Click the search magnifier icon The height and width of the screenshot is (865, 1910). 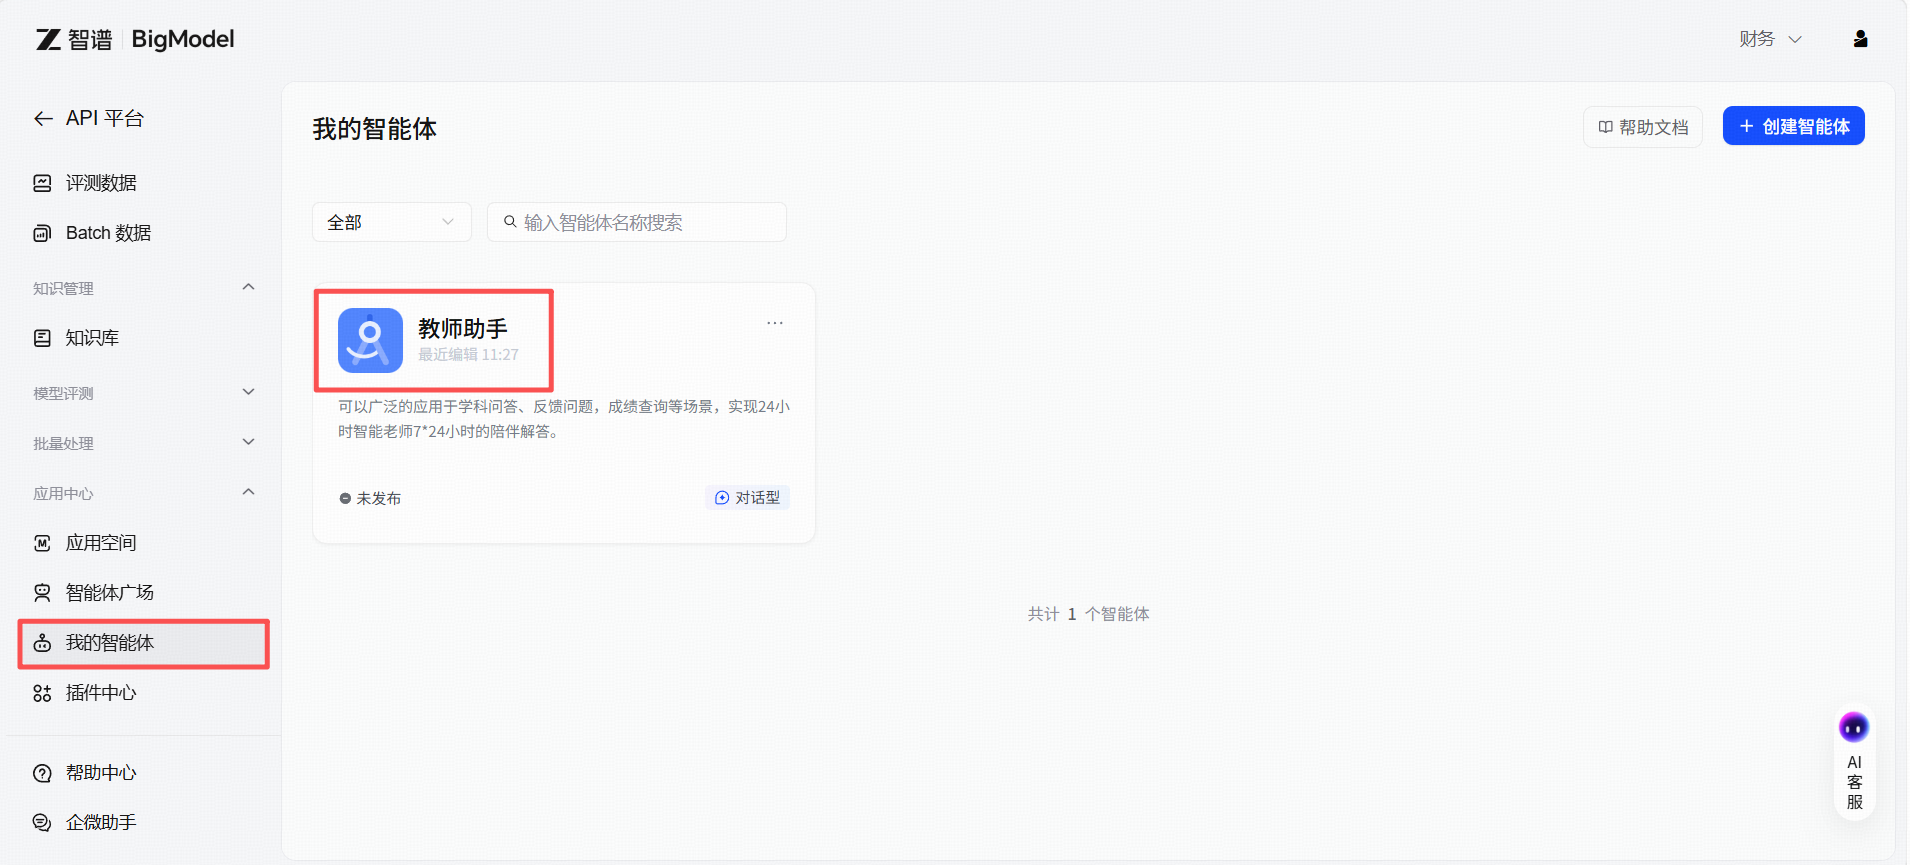pyautogui.click(x=510, y=222)
